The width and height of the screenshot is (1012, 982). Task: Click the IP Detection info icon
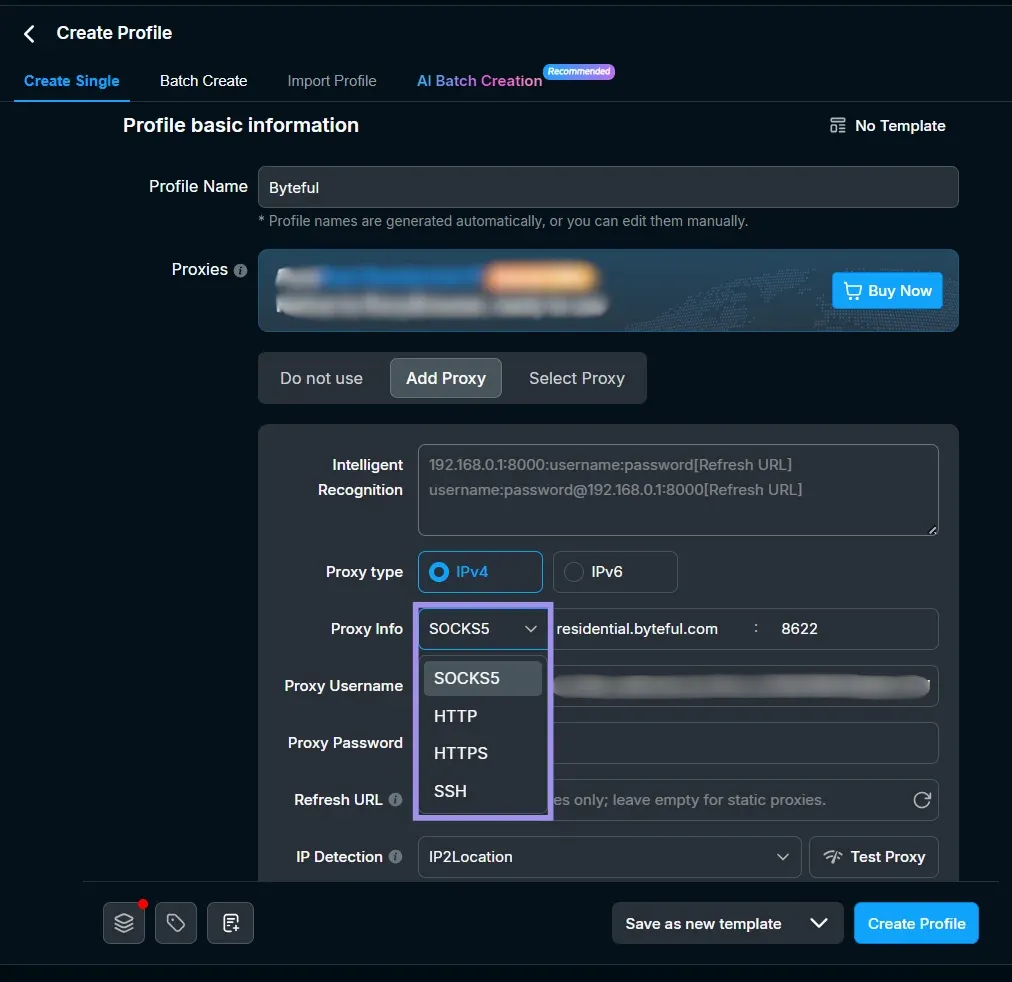tap(396, 857)
